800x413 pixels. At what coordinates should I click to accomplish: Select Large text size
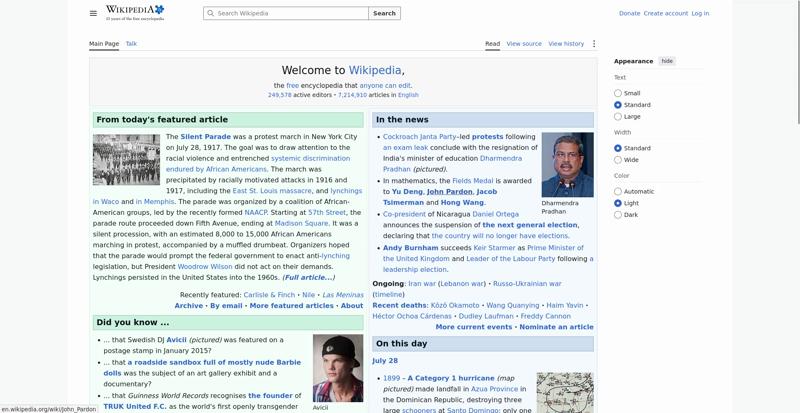click(618, 117)
